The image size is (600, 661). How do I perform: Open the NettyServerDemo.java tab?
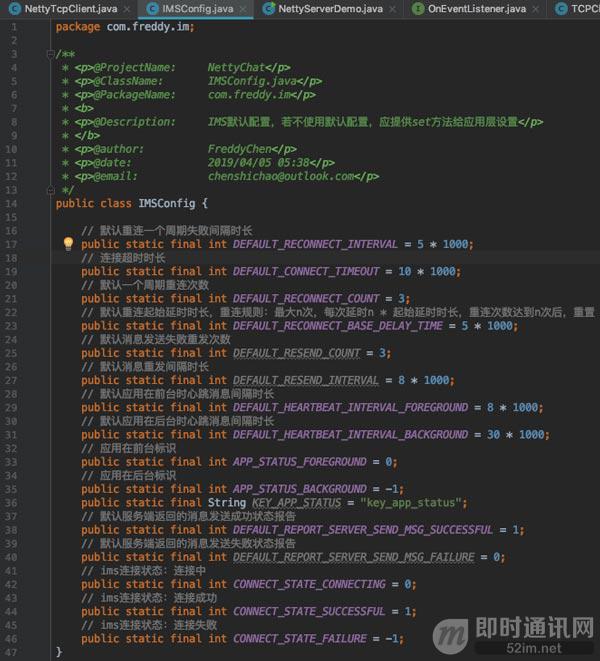[x=330, y=8]
